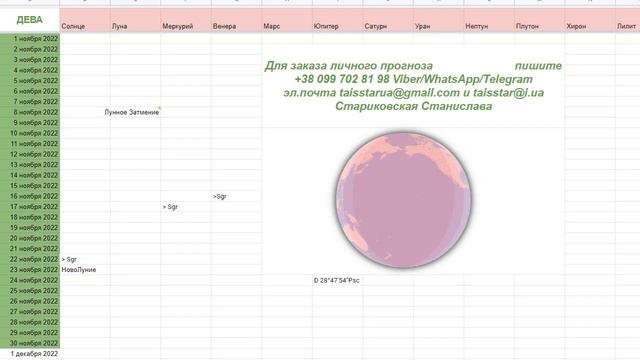Select the 15 ноября 2022 date cell
Viewport: 640px width, 360px height.
coord(30,186)
